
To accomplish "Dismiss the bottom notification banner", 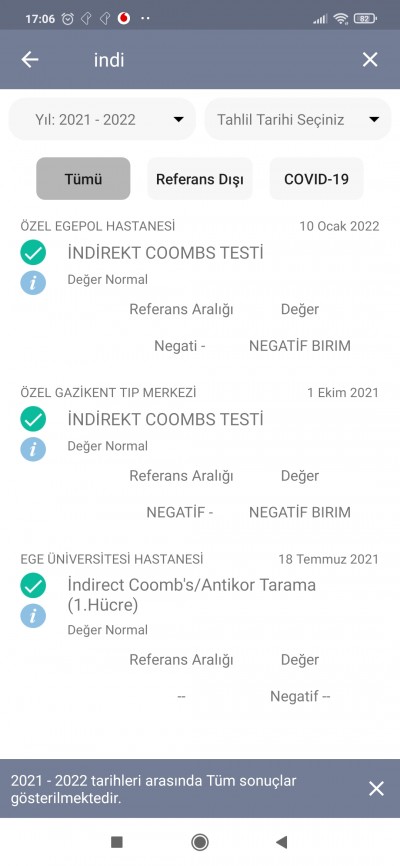I will (x=376, y=789).
